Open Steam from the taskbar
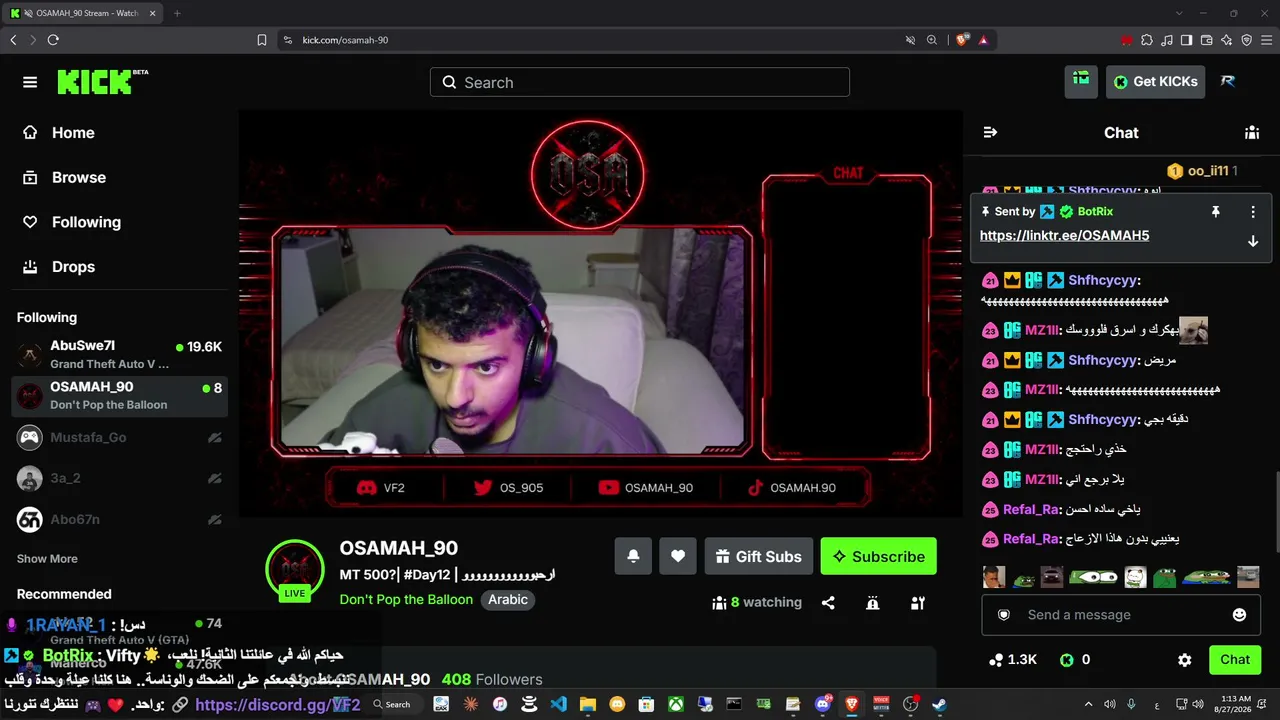The width and height of the screenshot is (1280, 720). [939, 704]
